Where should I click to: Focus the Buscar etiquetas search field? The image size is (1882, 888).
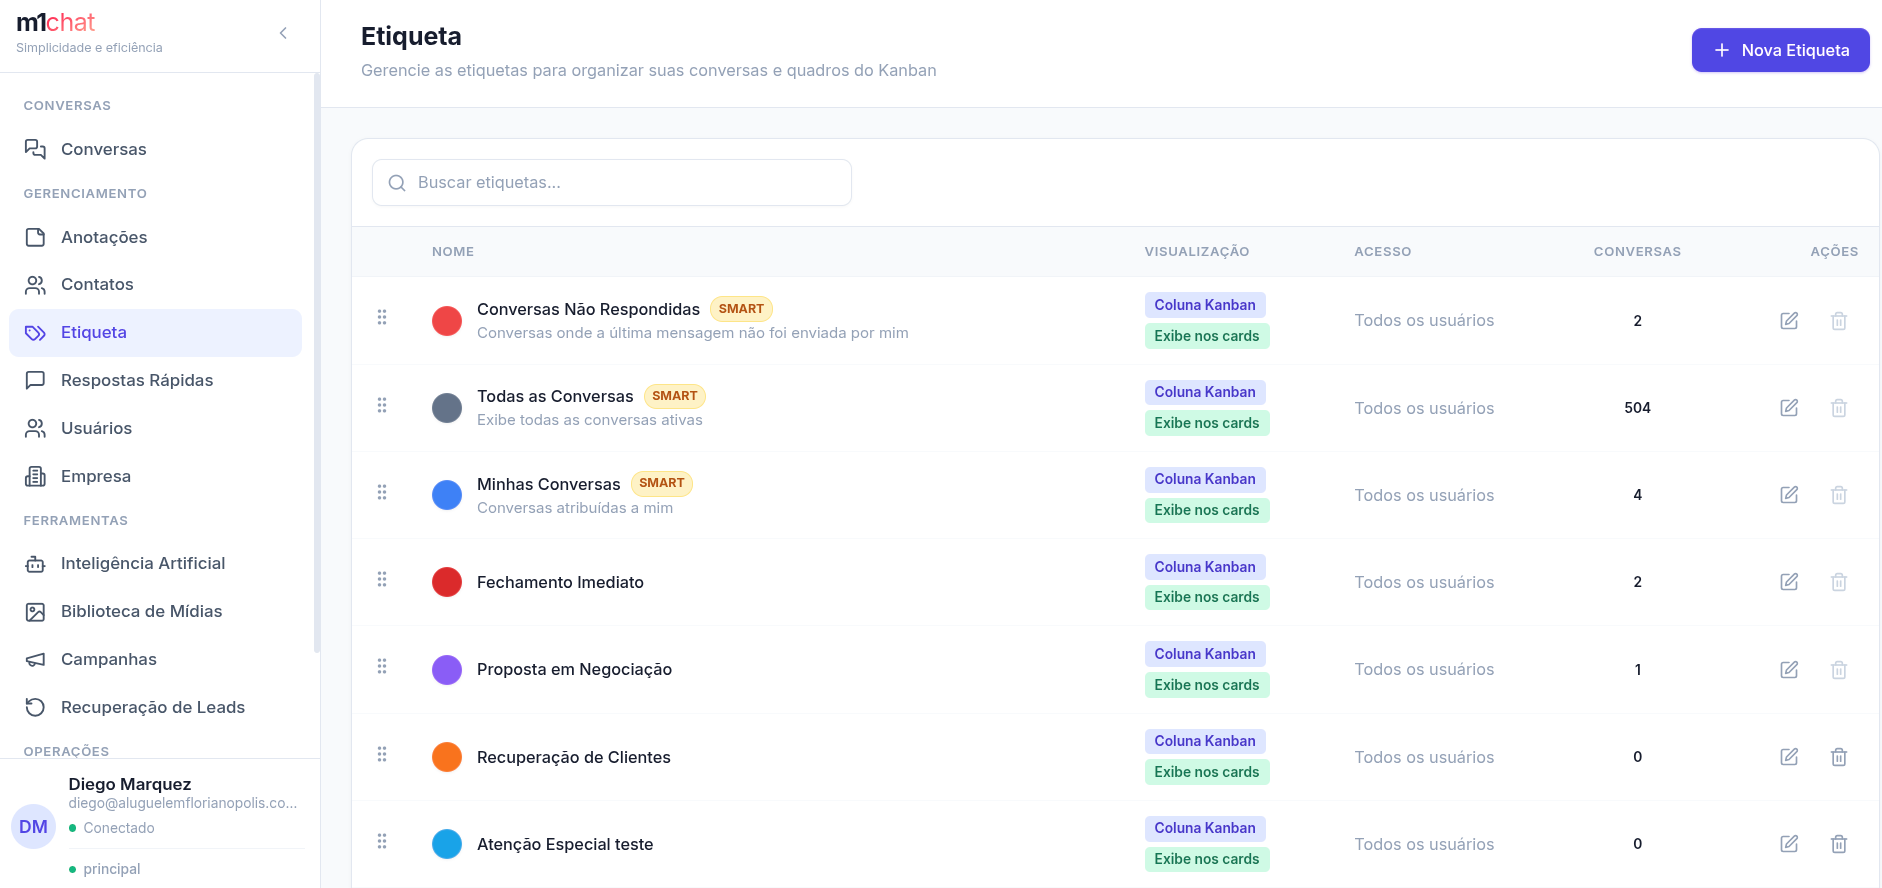(x=612, y=182)
